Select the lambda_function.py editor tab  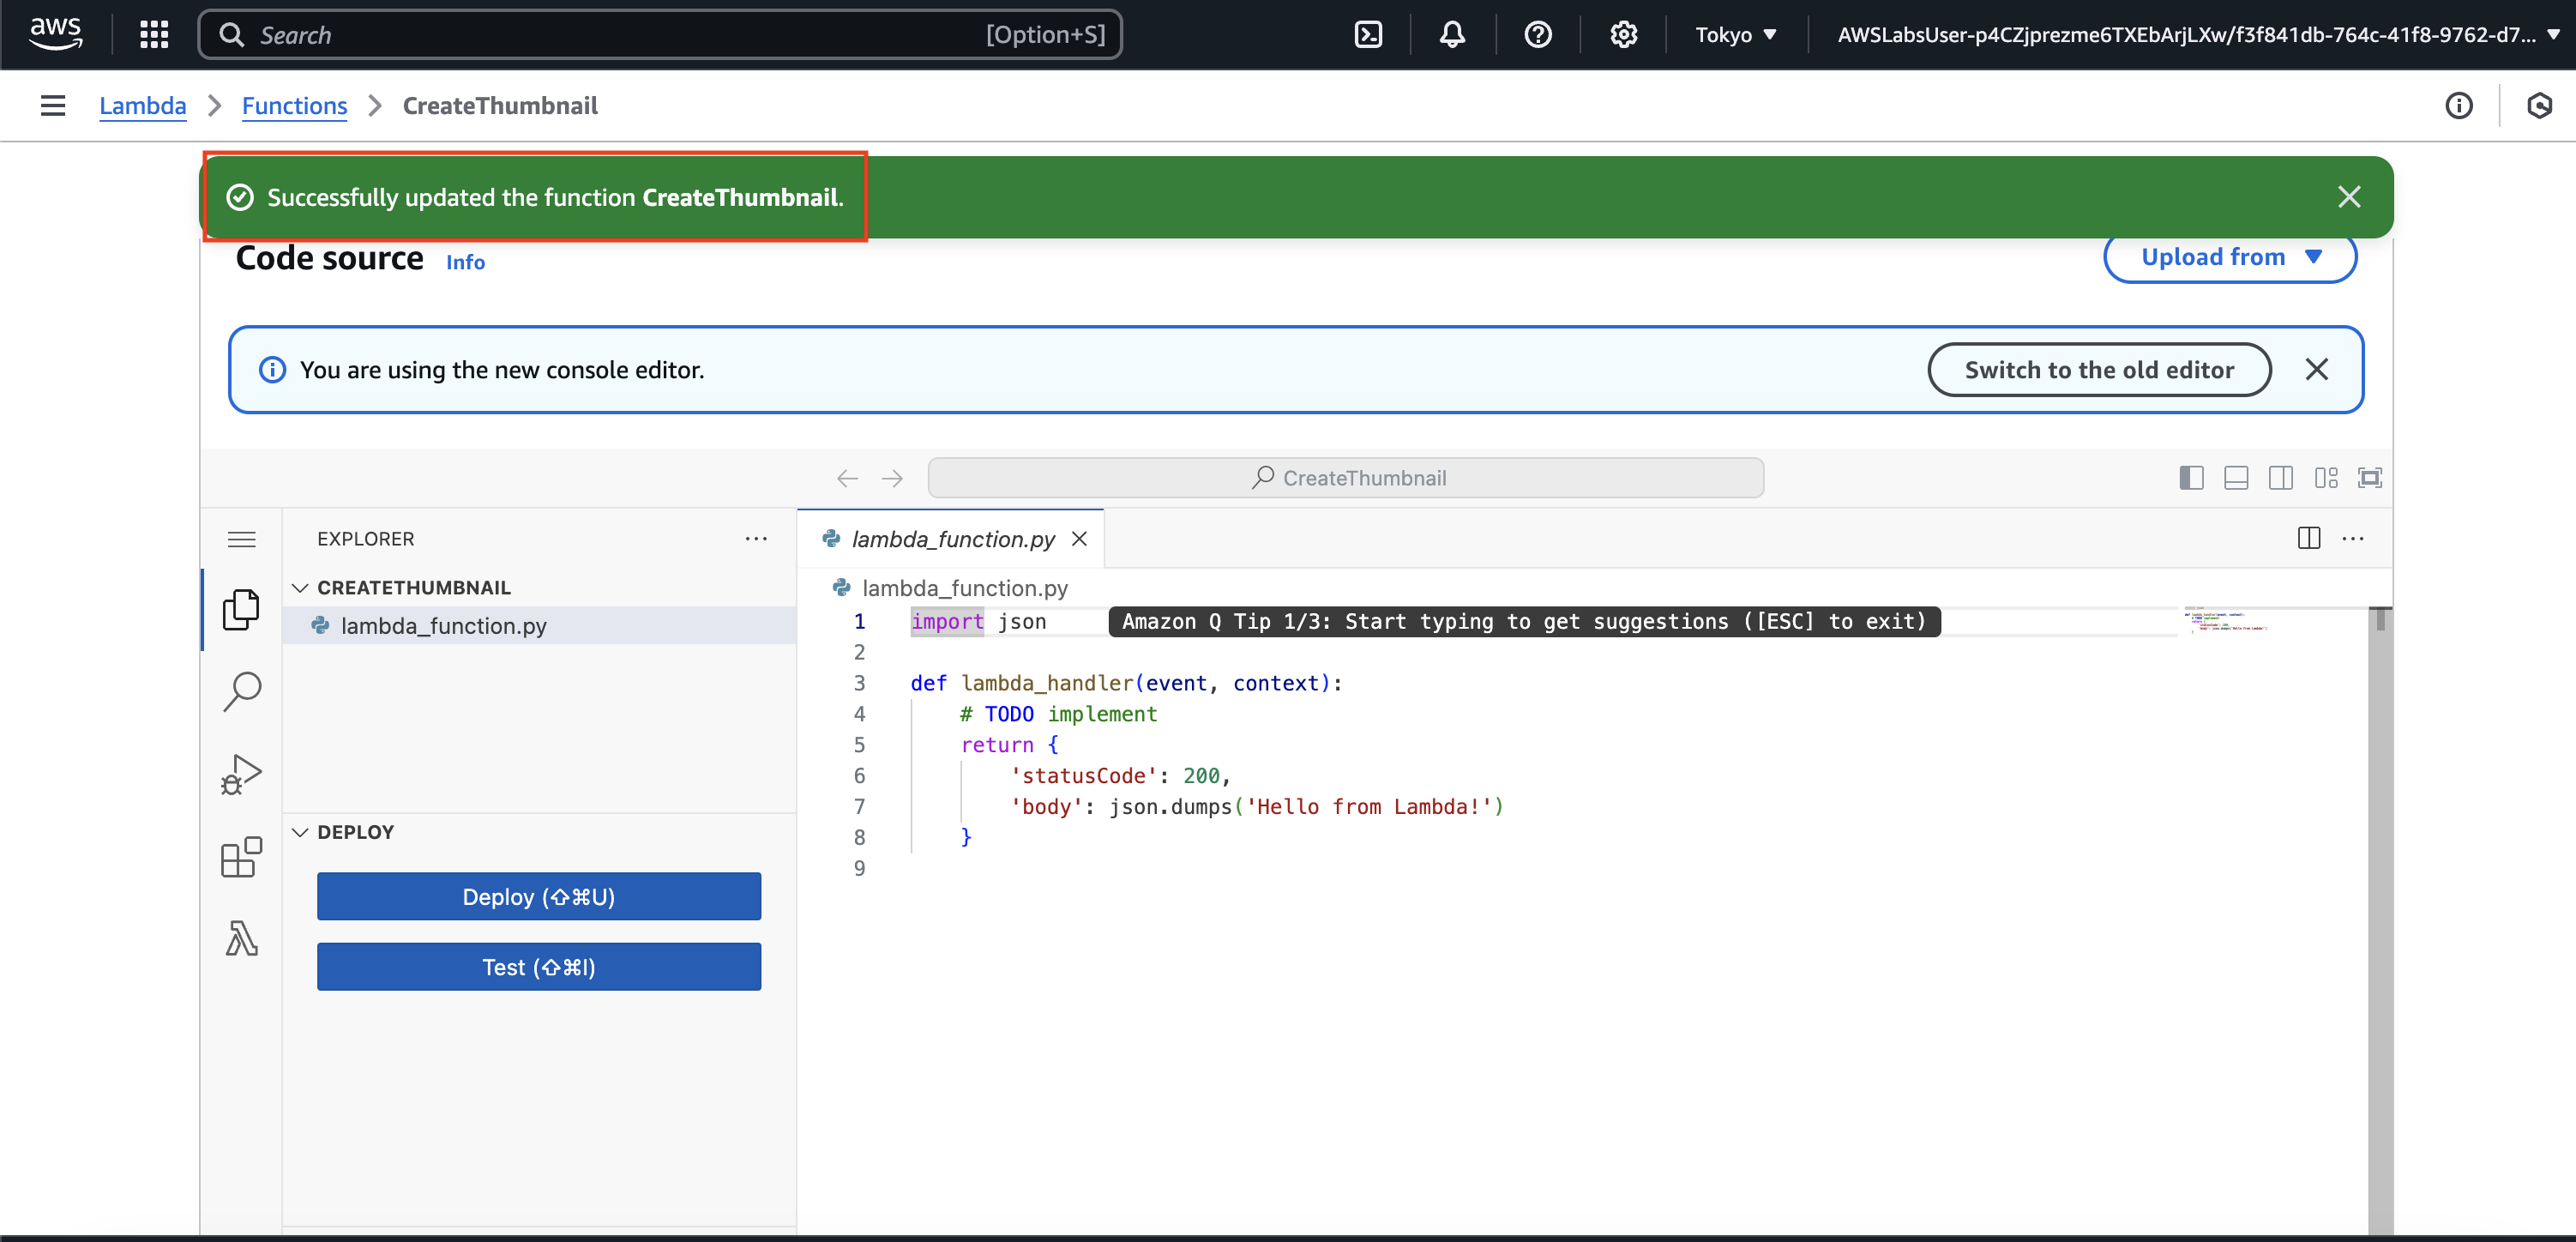click(x=950, y=539)
